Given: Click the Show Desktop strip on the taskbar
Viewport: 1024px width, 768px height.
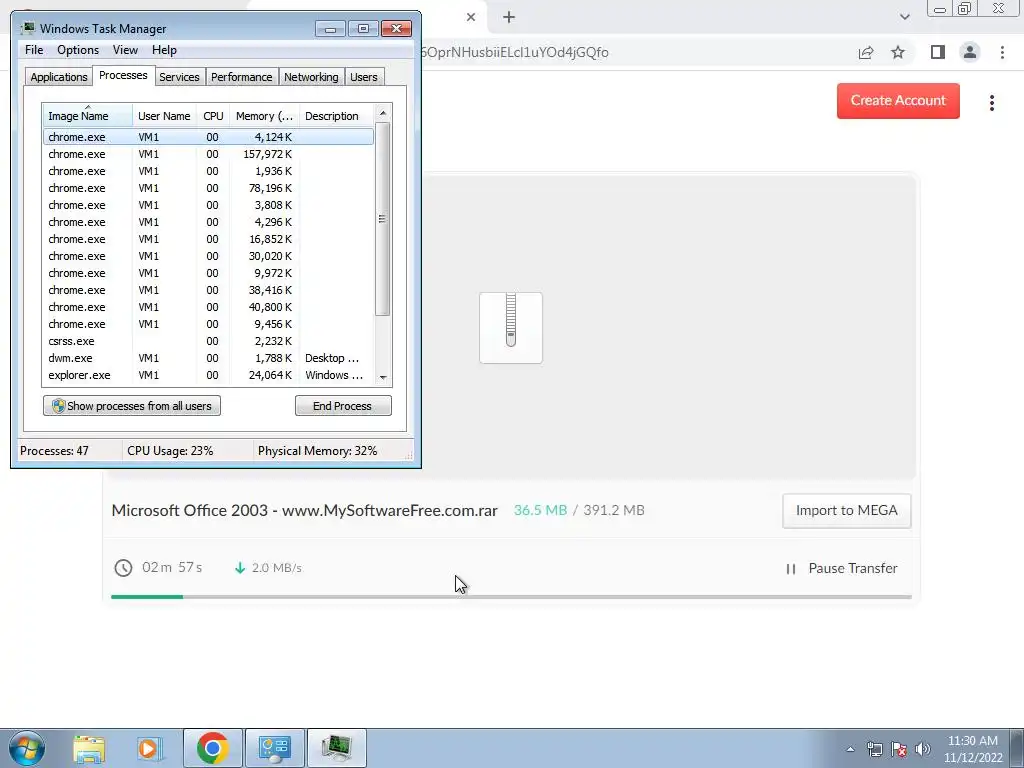Looking at the screenshot, I should tap(1017, 748).
